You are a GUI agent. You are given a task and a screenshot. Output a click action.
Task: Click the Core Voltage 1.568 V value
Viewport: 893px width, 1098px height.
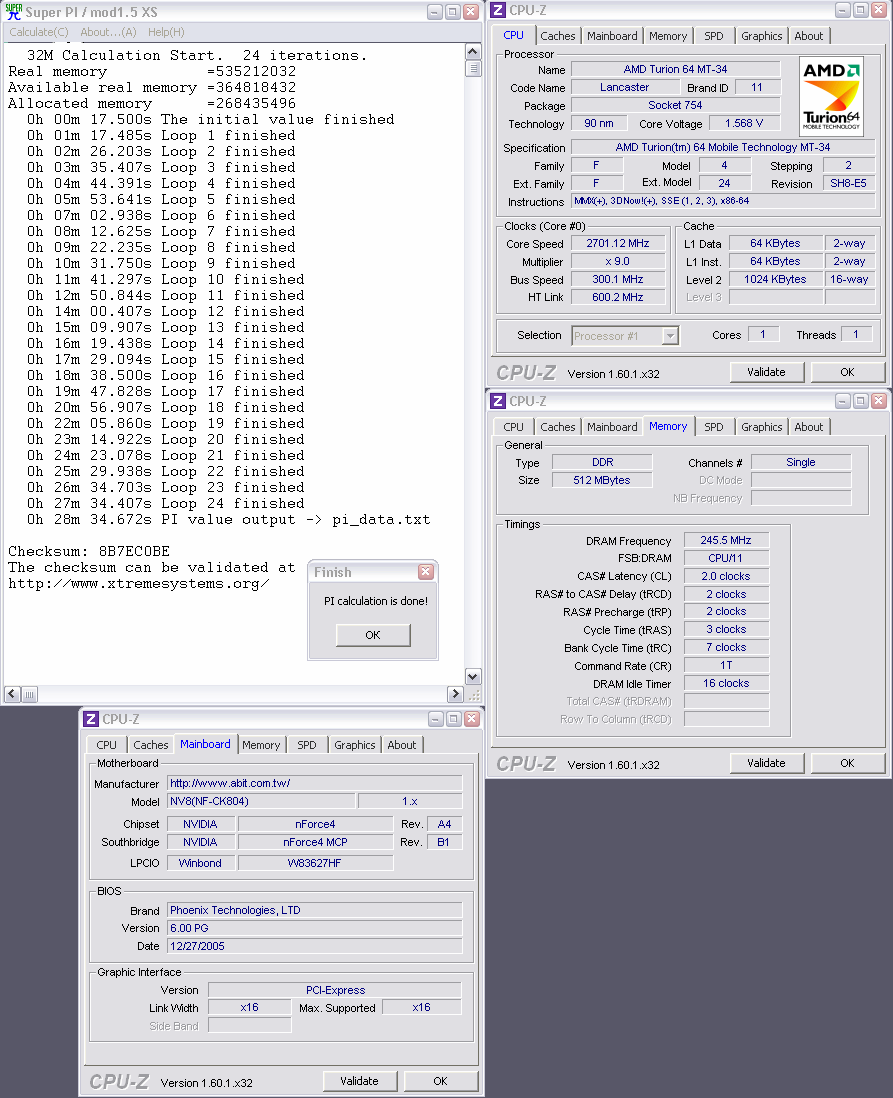(x=745, y=123)
